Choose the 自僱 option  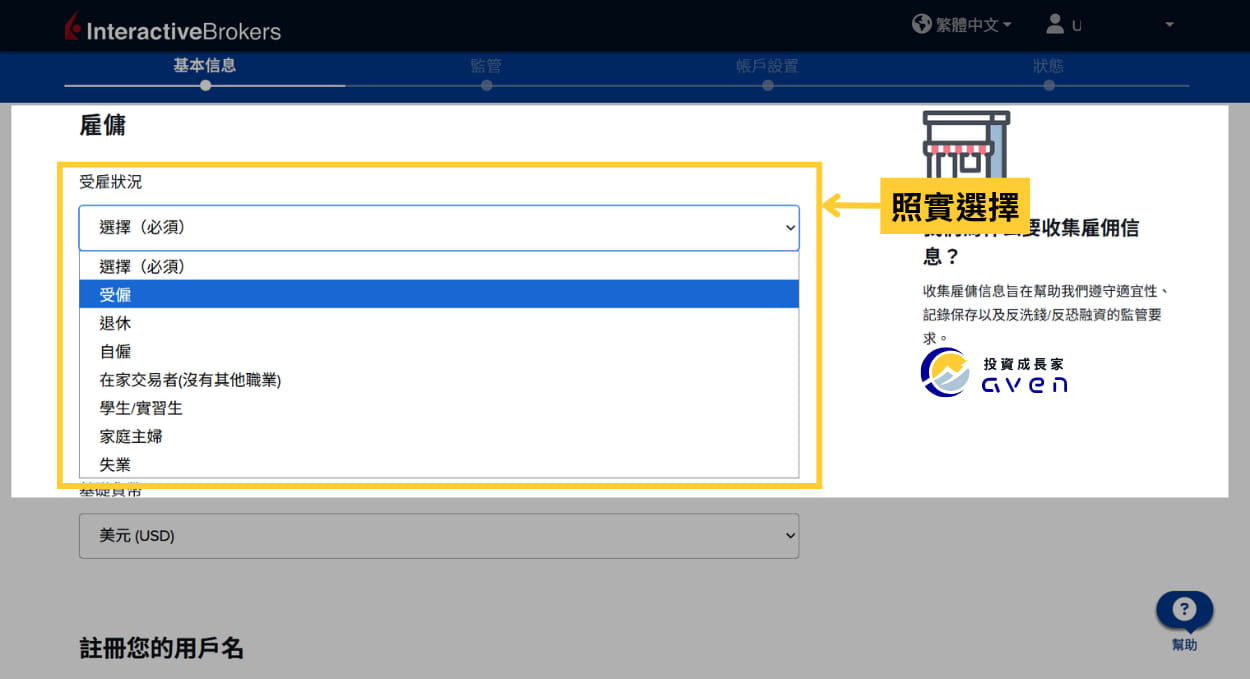tap(439, 351)
